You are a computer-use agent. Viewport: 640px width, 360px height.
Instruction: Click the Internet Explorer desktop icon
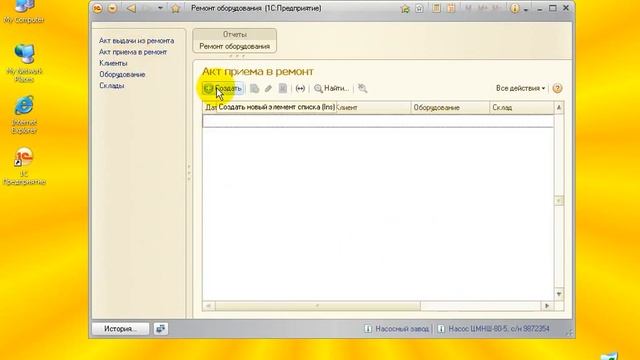(x=24, y=115)
